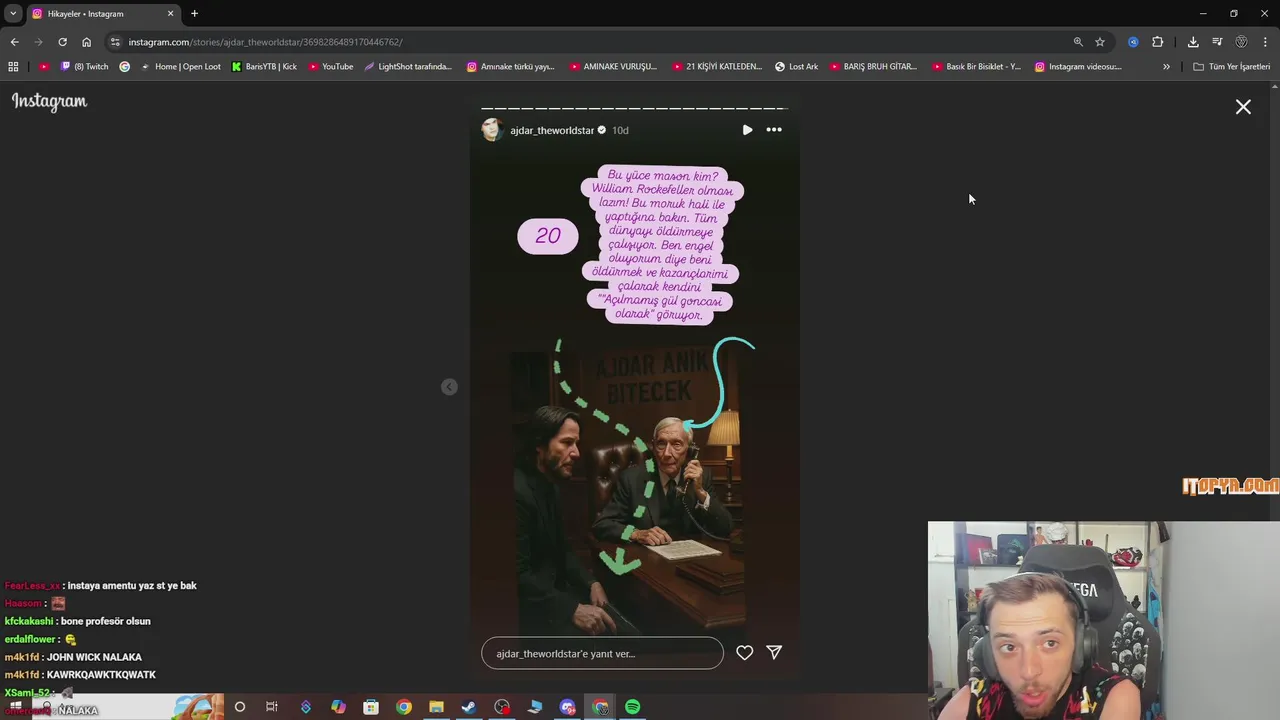Open the (8) Twitch bookmark

[x=84, y=67]
